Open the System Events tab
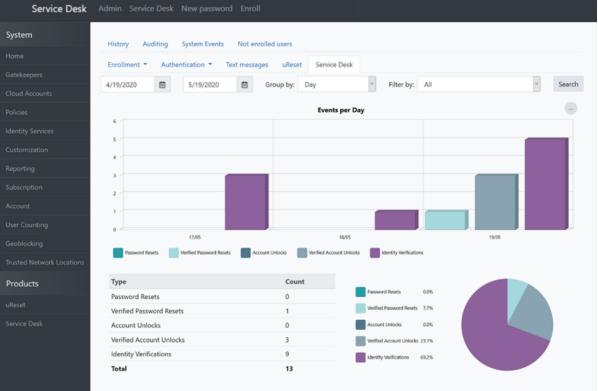 click(x=203, y=44)
